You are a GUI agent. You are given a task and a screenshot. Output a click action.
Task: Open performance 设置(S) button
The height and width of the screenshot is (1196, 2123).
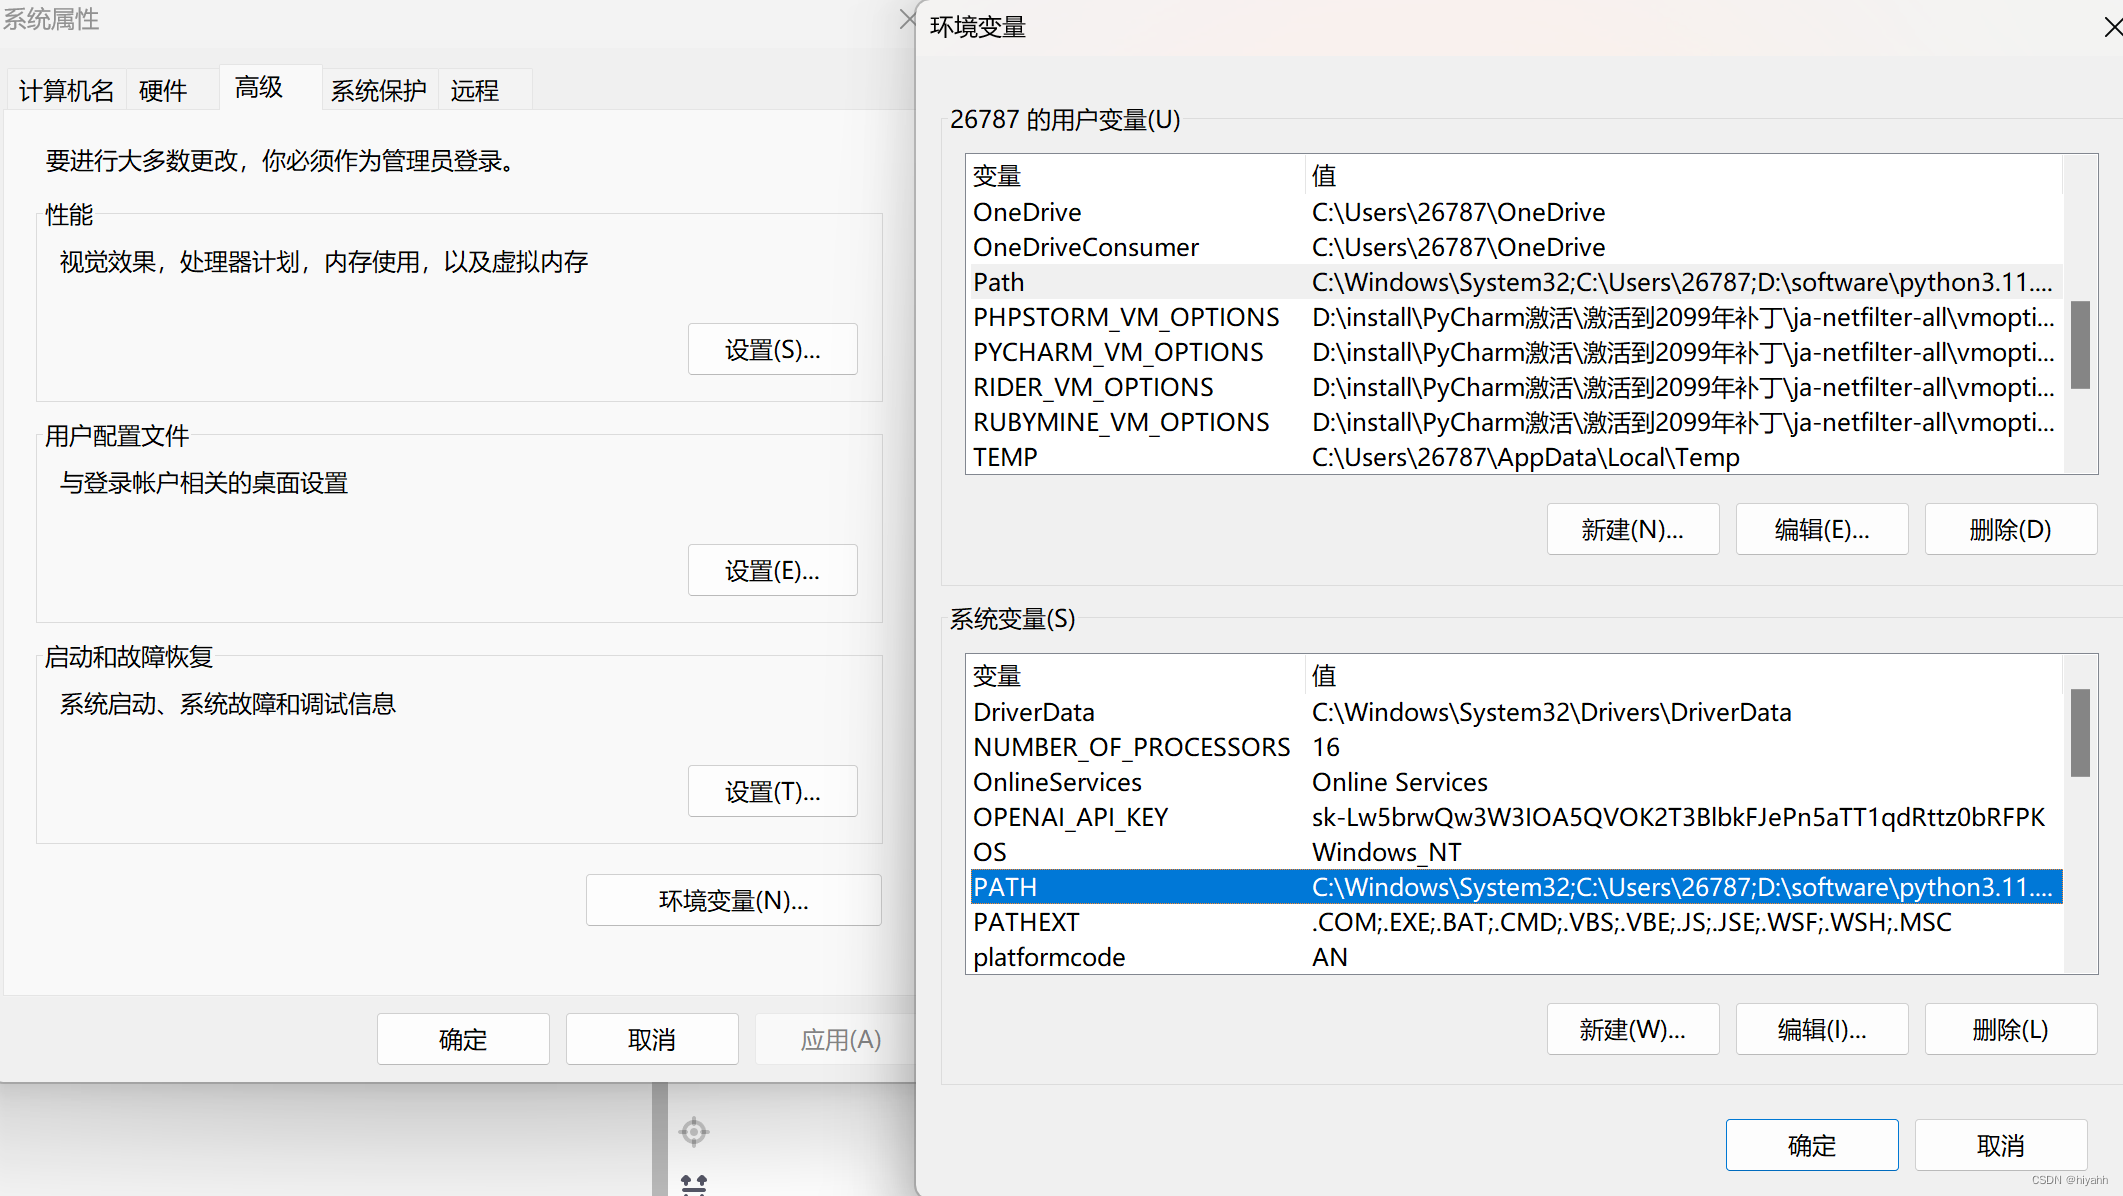point(772,350)
